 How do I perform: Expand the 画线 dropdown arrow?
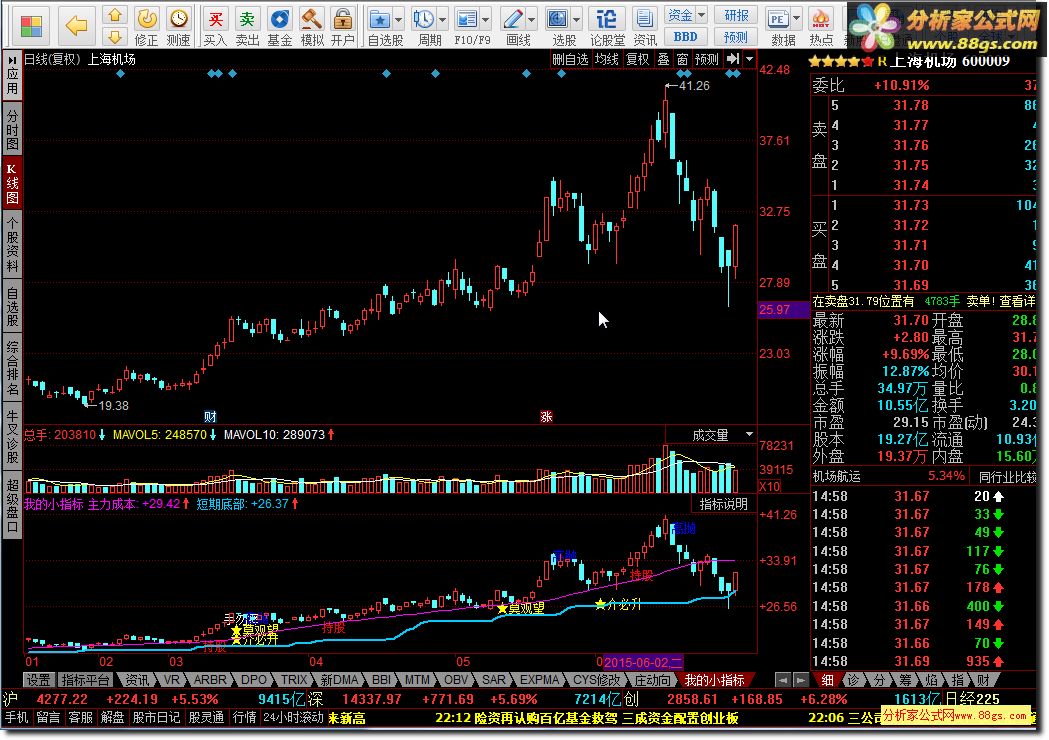pos(531,19)
